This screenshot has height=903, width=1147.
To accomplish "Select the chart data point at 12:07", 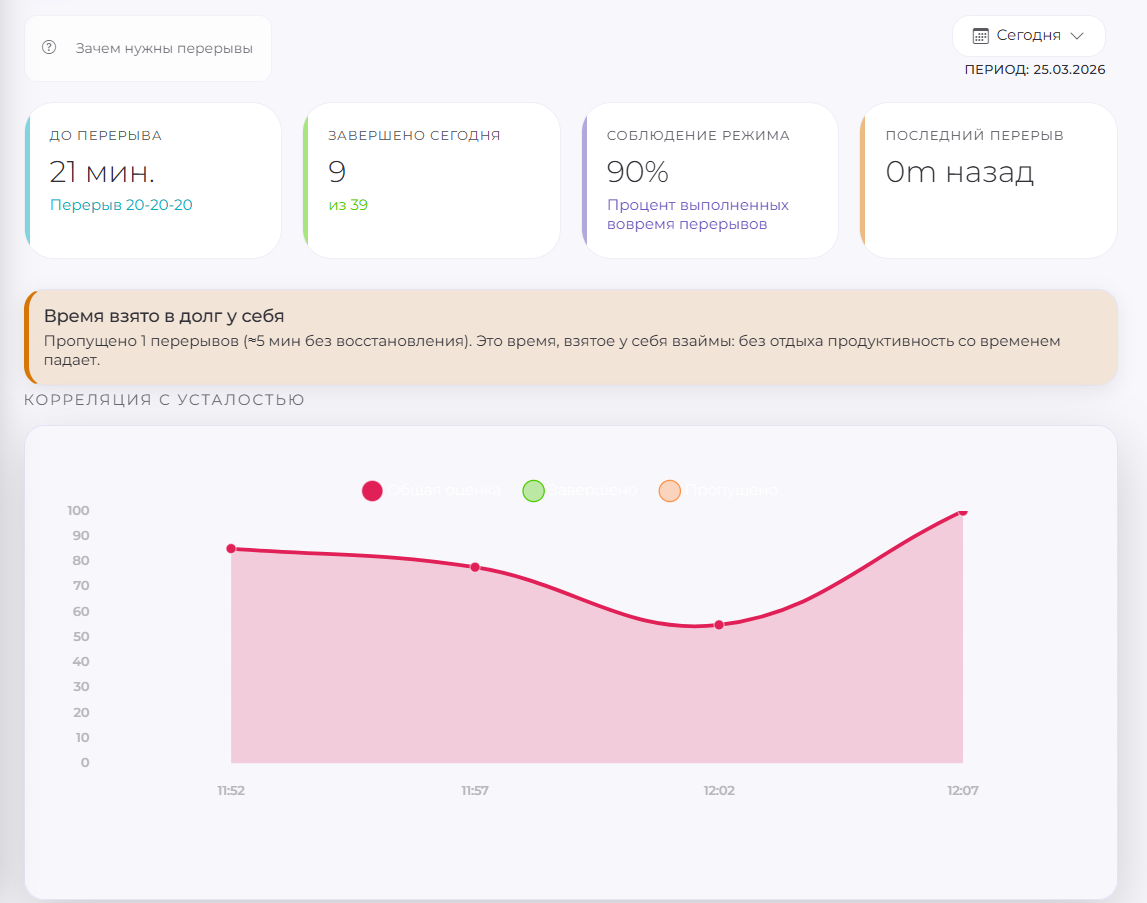I will pos(963,512).
